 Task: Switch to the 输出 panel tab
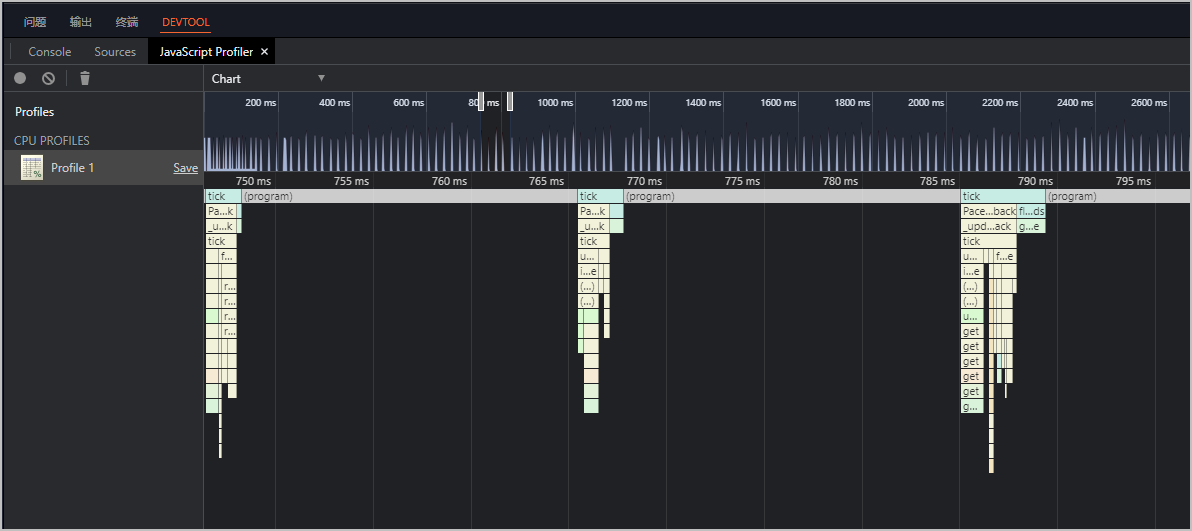81,22
